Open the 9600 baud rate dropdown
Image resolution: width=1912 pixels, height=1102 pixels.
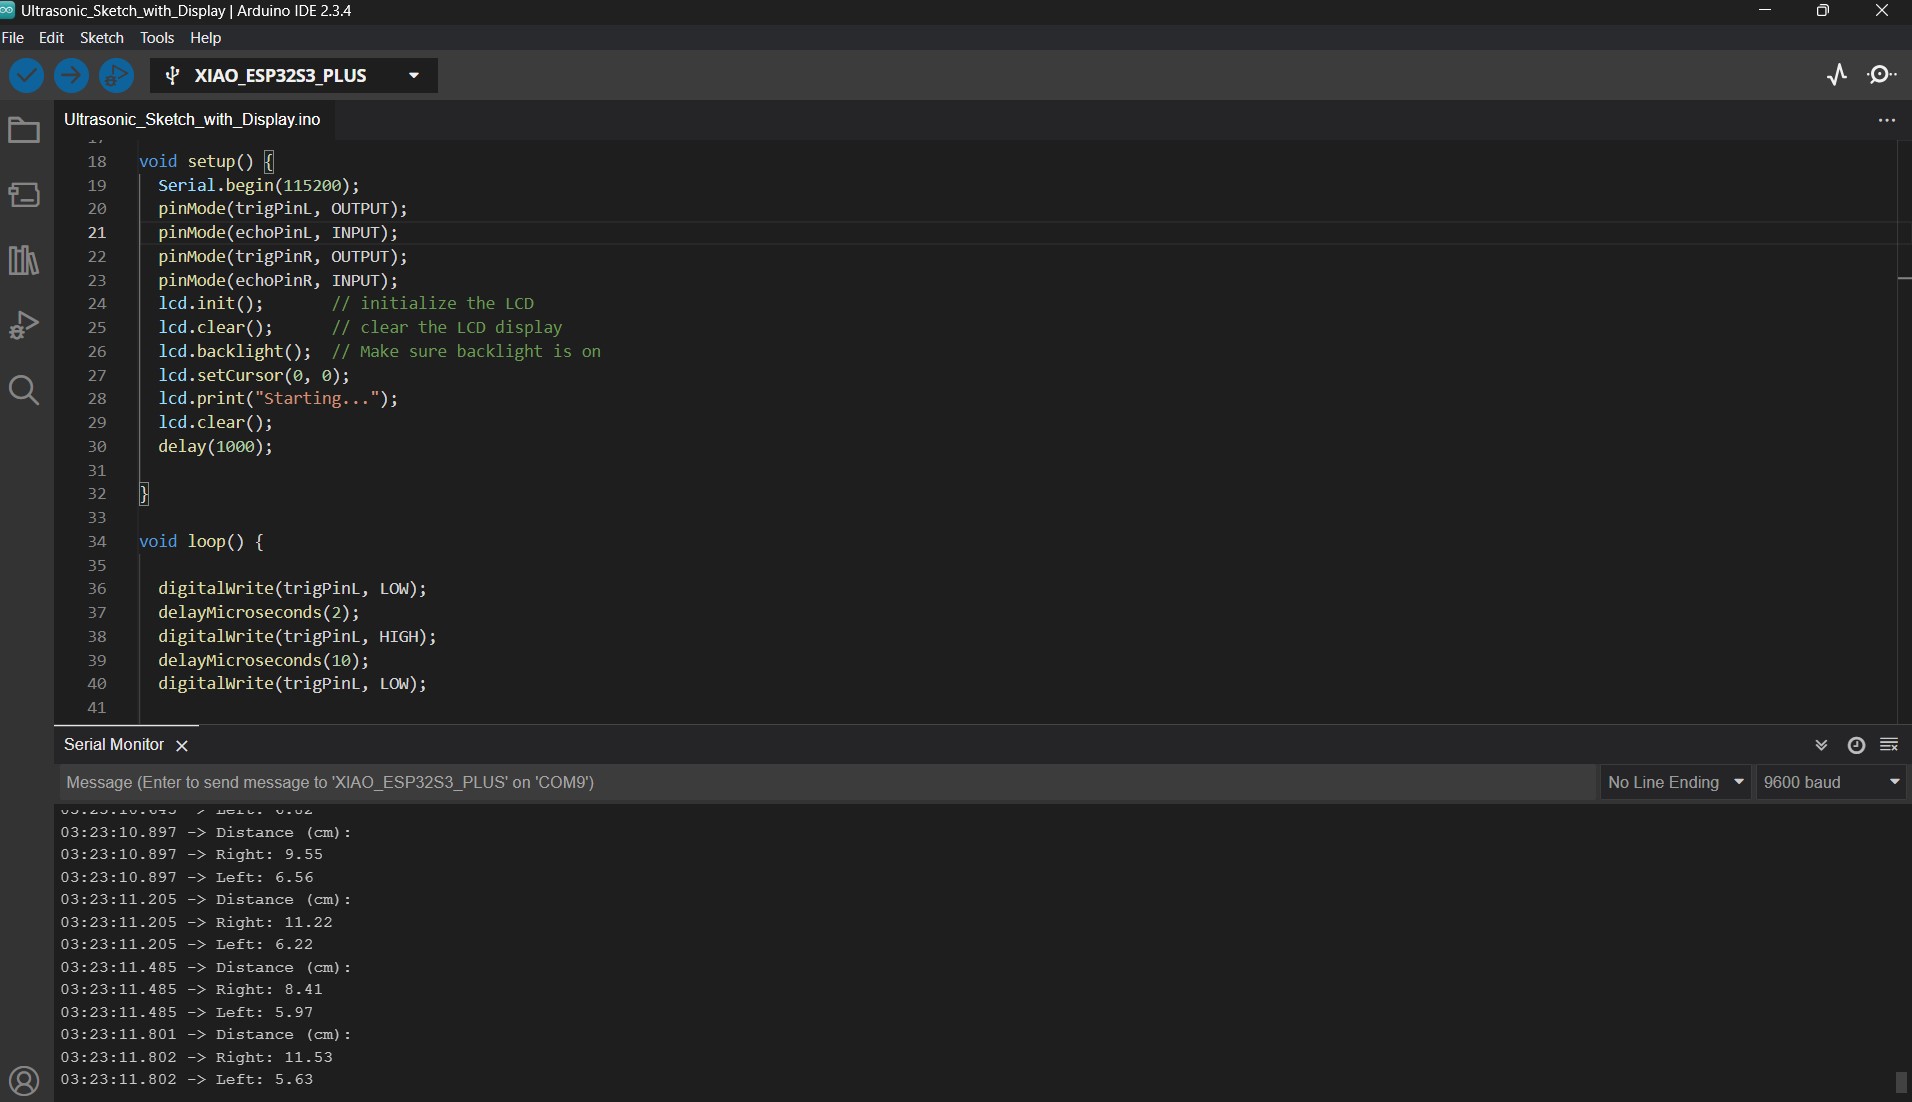[x=1831, y=782]
